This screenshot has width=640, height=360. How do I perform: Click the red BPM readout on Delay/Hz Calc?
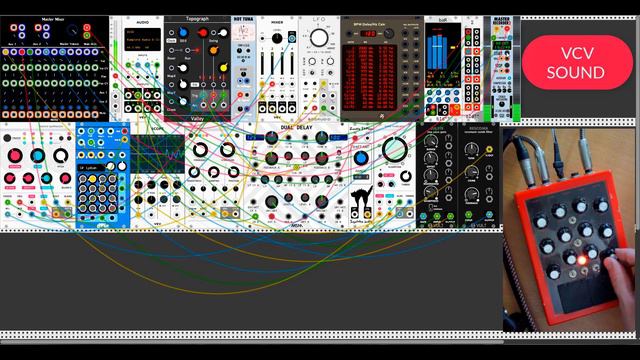368,33
